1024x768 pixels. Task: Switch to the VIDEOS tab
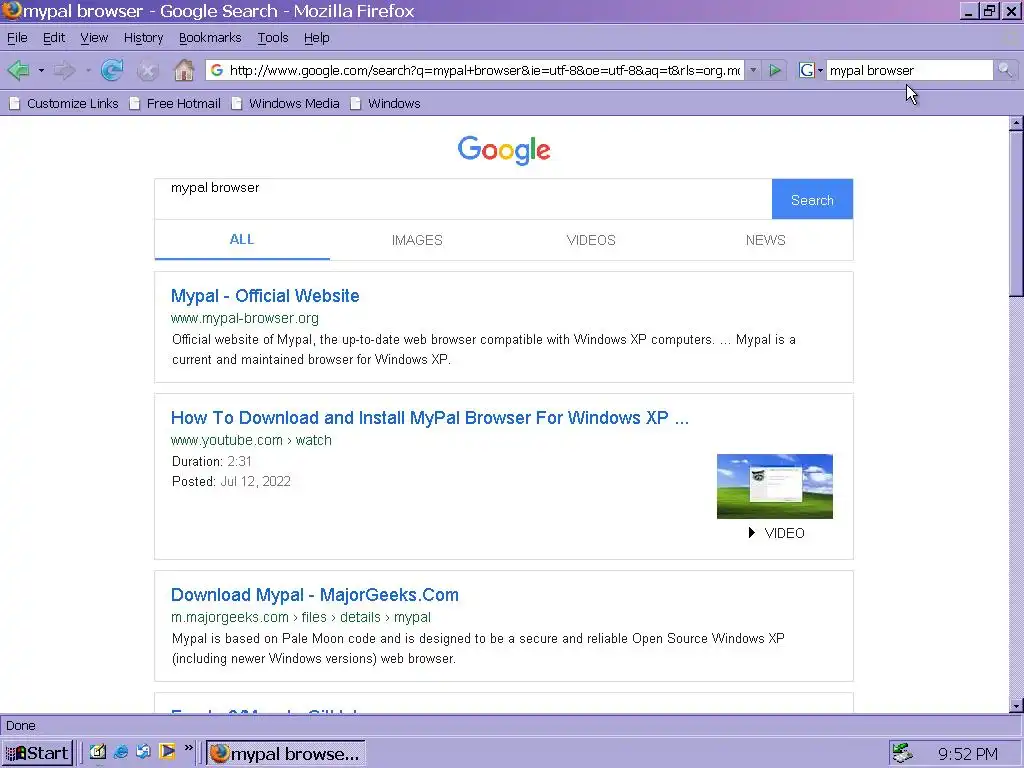pos(591,240)
